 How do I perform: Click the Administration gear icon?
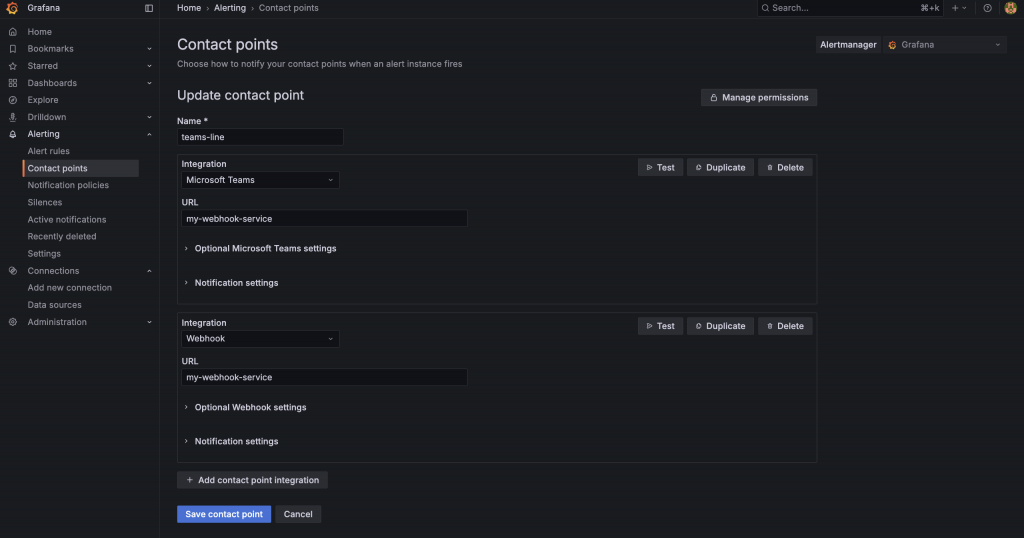(x=12, y=322)
